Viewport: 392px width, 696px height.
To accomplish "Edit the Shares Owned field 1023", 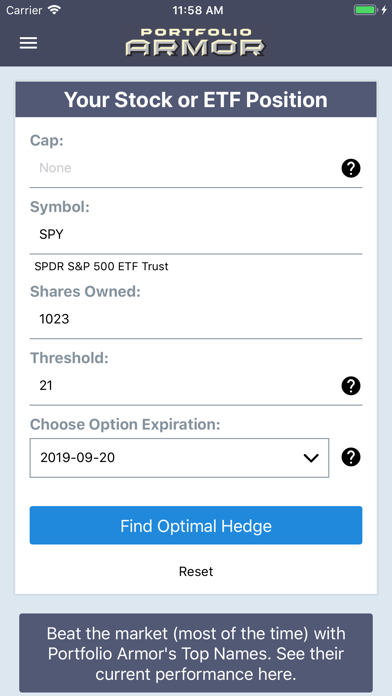I will tap(196, 319).
